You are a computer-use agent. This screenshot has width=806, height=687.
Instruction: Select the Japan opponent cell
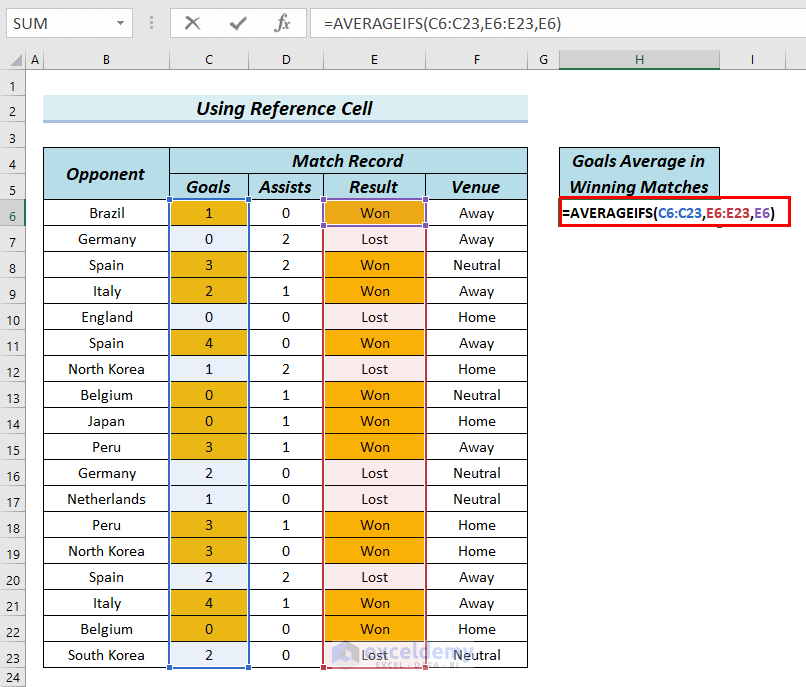tap(106, 421)
